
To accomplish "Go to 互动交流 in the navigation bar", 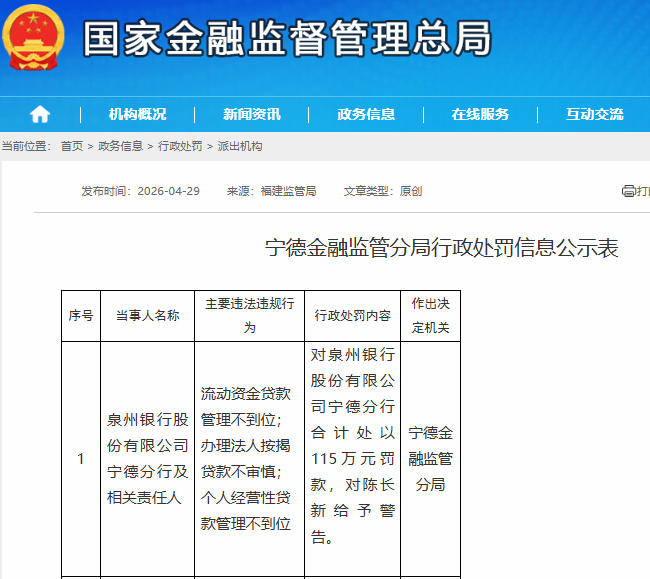I will [x=594, y=114].
